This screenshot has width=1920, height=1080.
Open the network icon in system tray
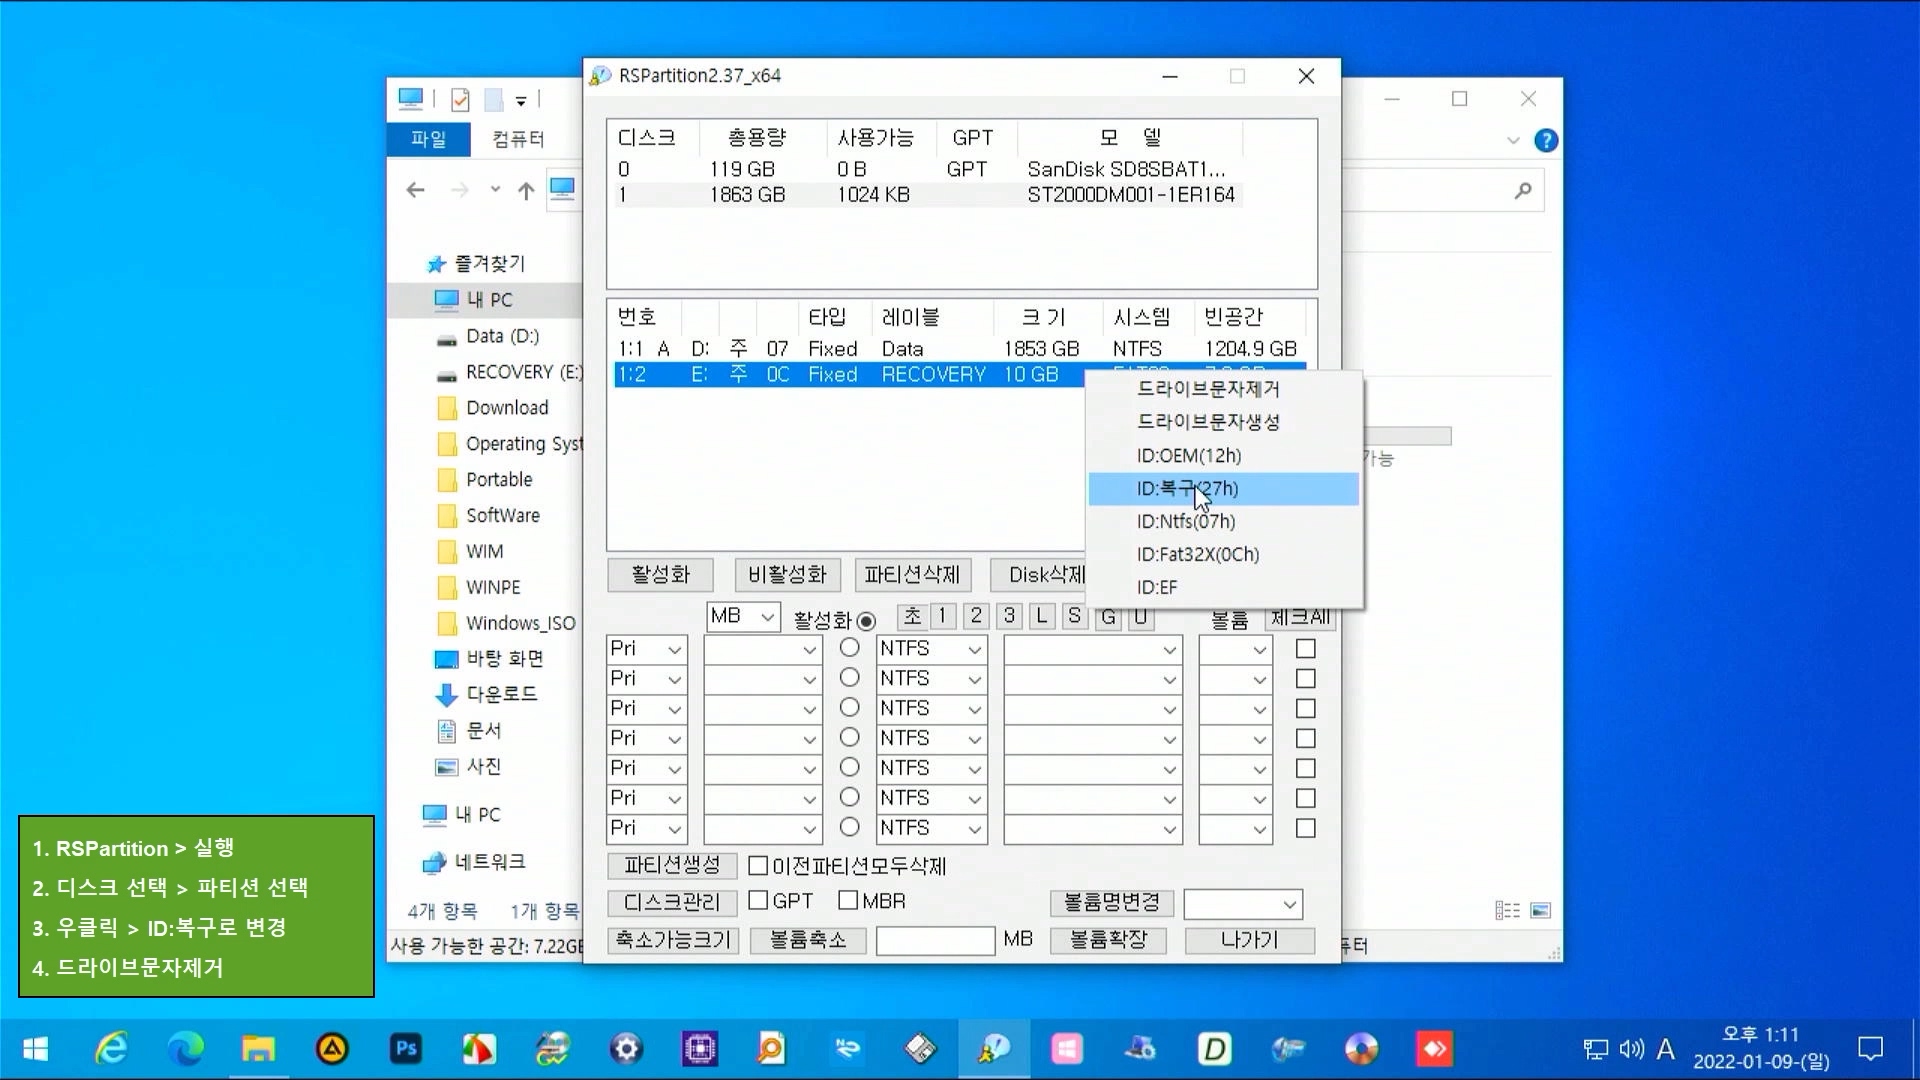(1596, 1049)
